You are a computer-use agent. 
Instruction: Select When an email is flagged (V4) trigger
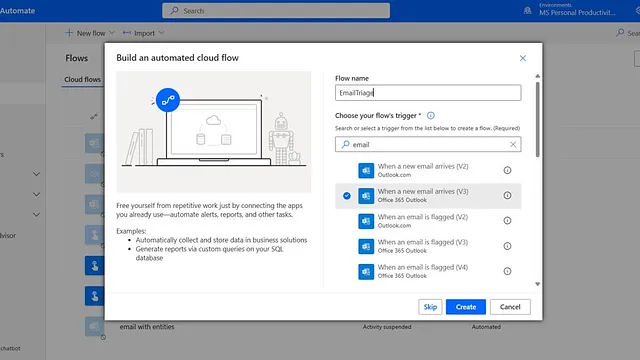(x=428, y=271)
